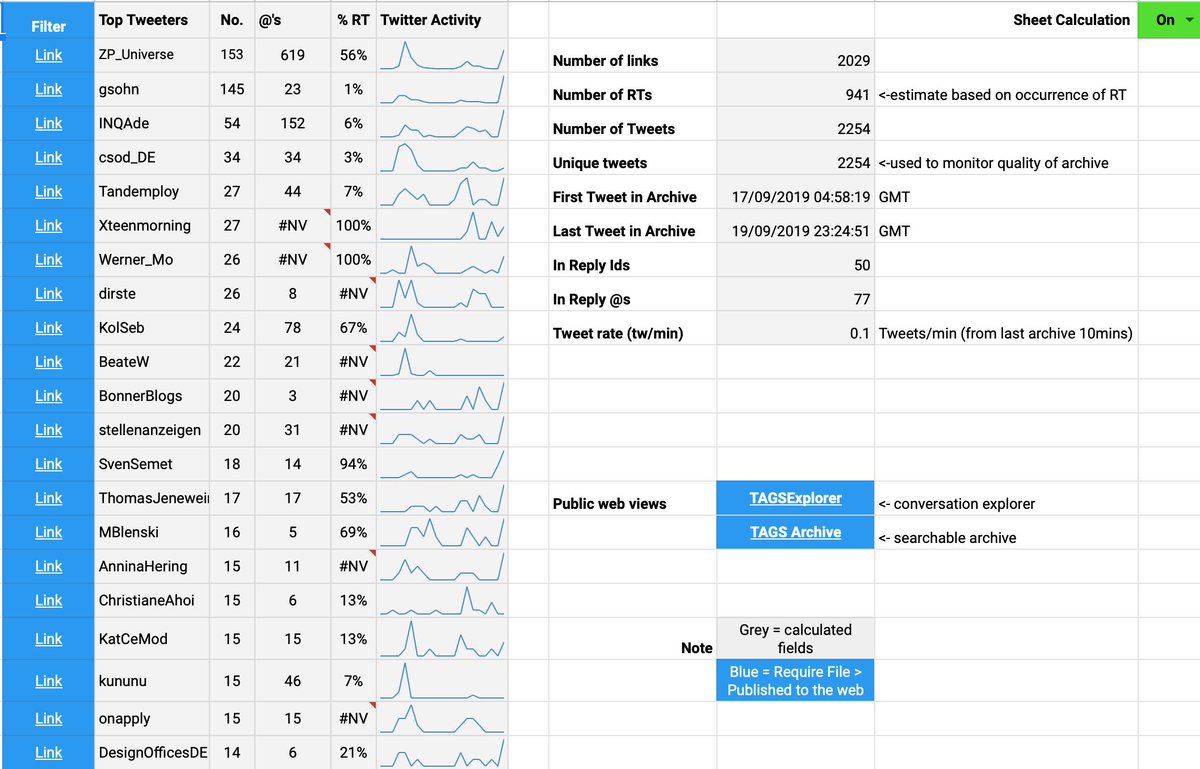
Task: Click the Link for onapply
Action: (x=48, y=718)
